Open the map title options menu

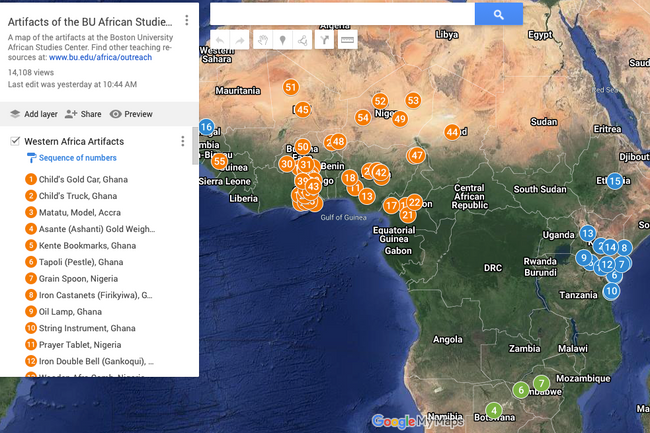tap(187, 20)
